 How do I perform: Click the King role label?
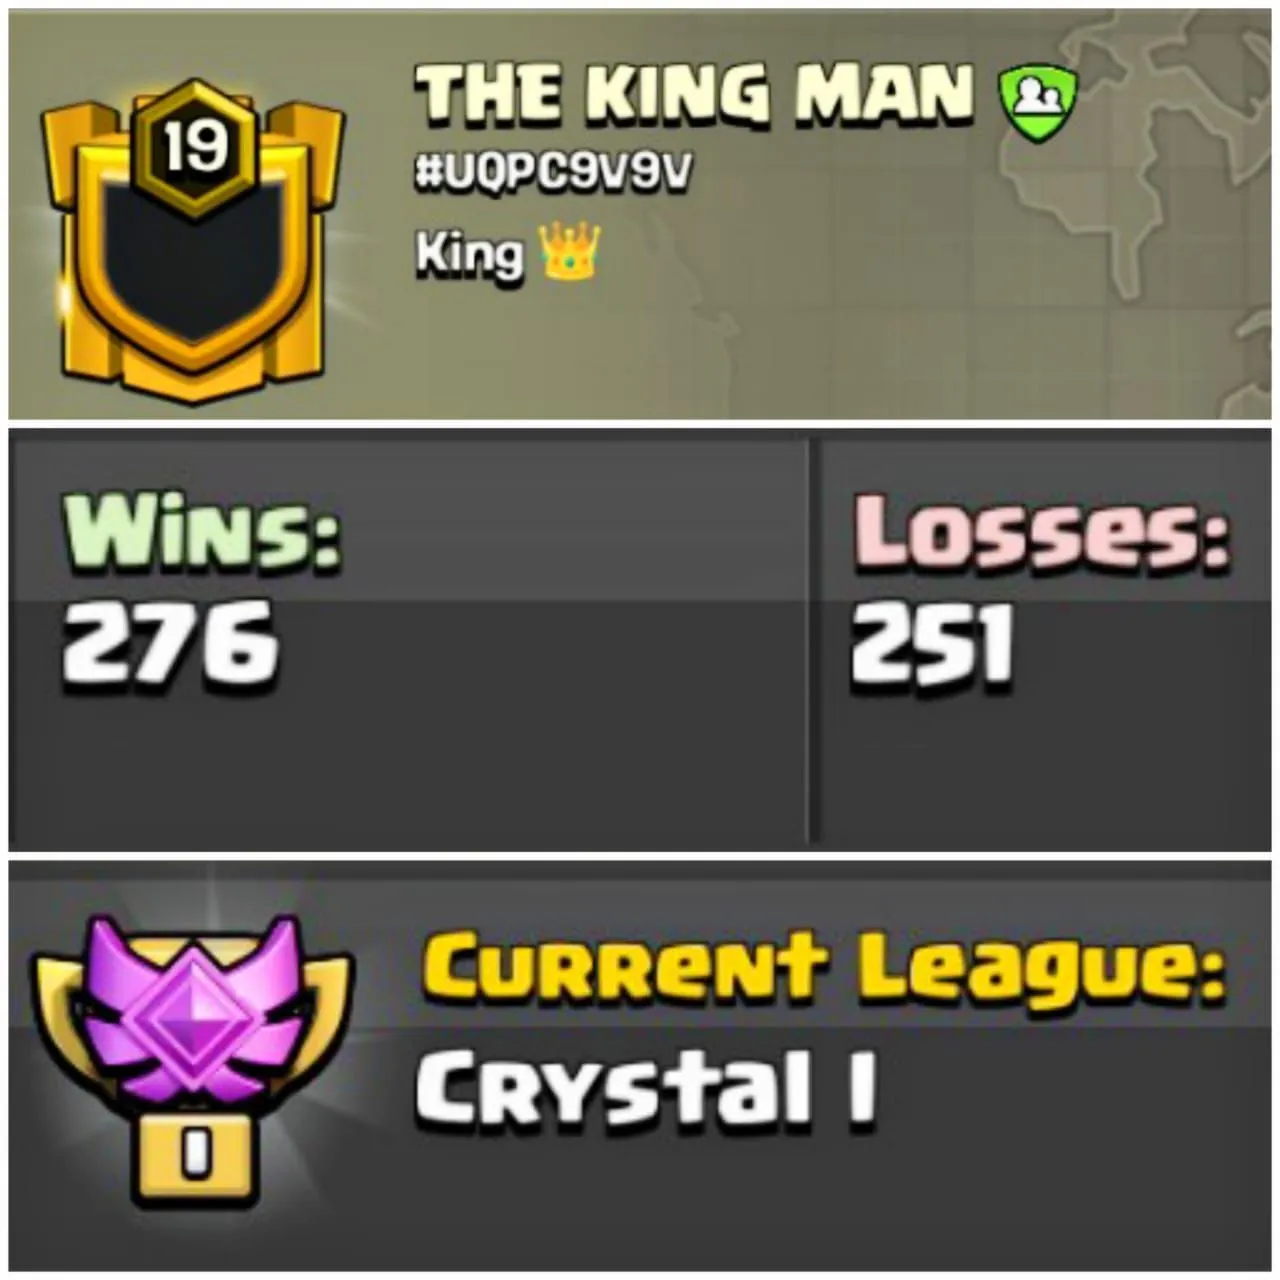tap(470, 254)
